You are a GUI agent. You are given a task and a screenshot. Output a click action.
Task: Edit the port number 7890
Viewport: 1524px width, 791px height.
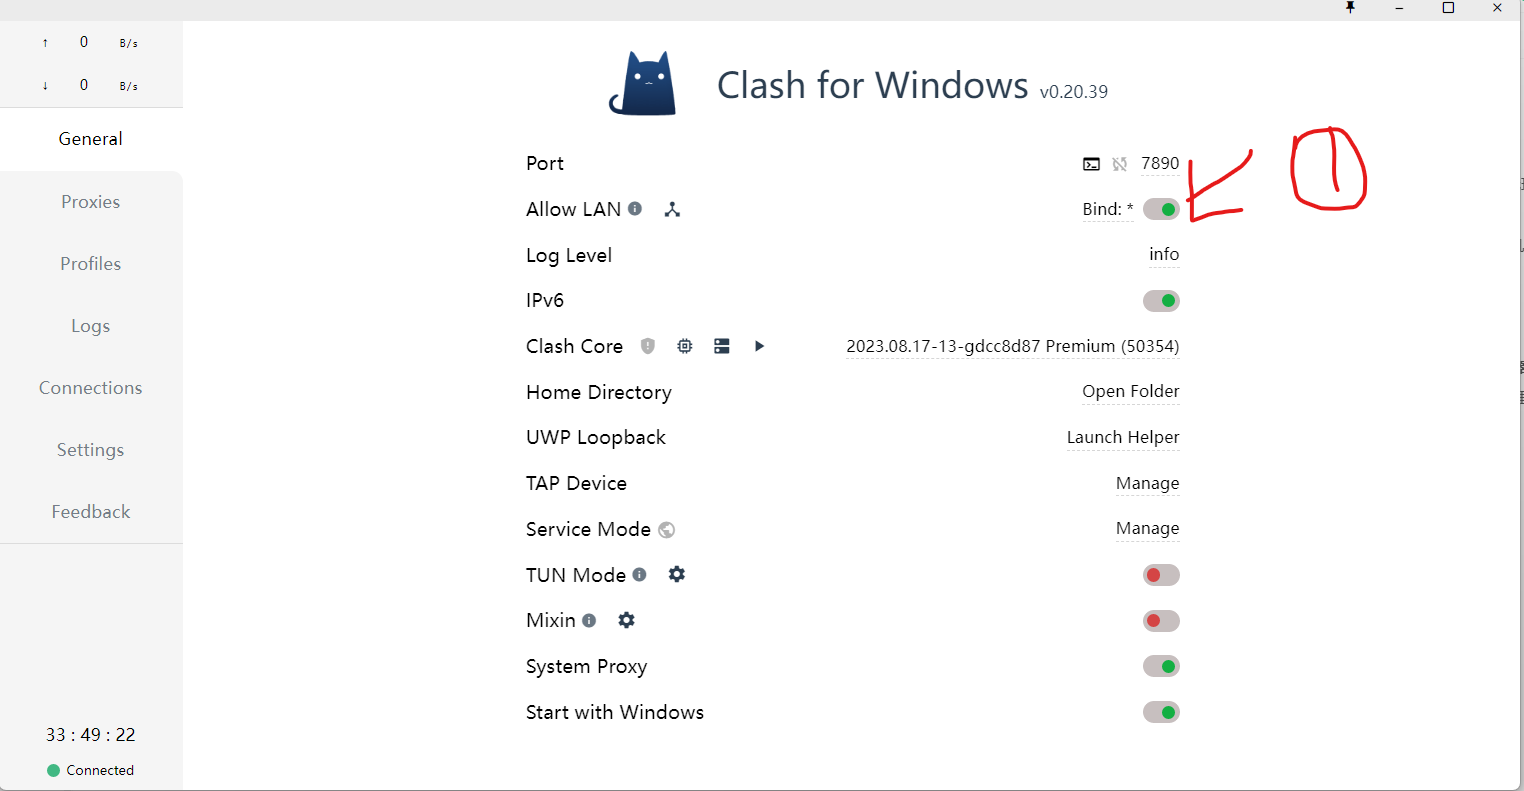(x=1160, y=163)
